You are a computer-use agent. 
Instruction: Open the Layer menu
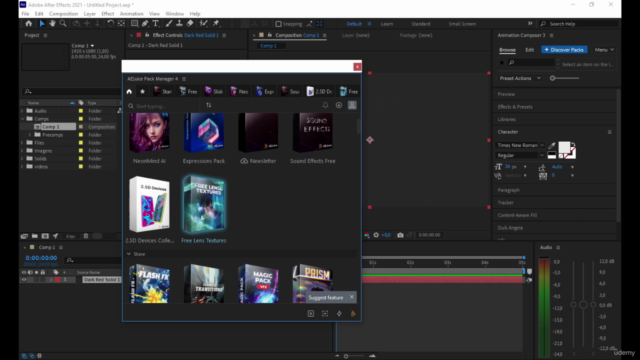[x=89, y=13]
